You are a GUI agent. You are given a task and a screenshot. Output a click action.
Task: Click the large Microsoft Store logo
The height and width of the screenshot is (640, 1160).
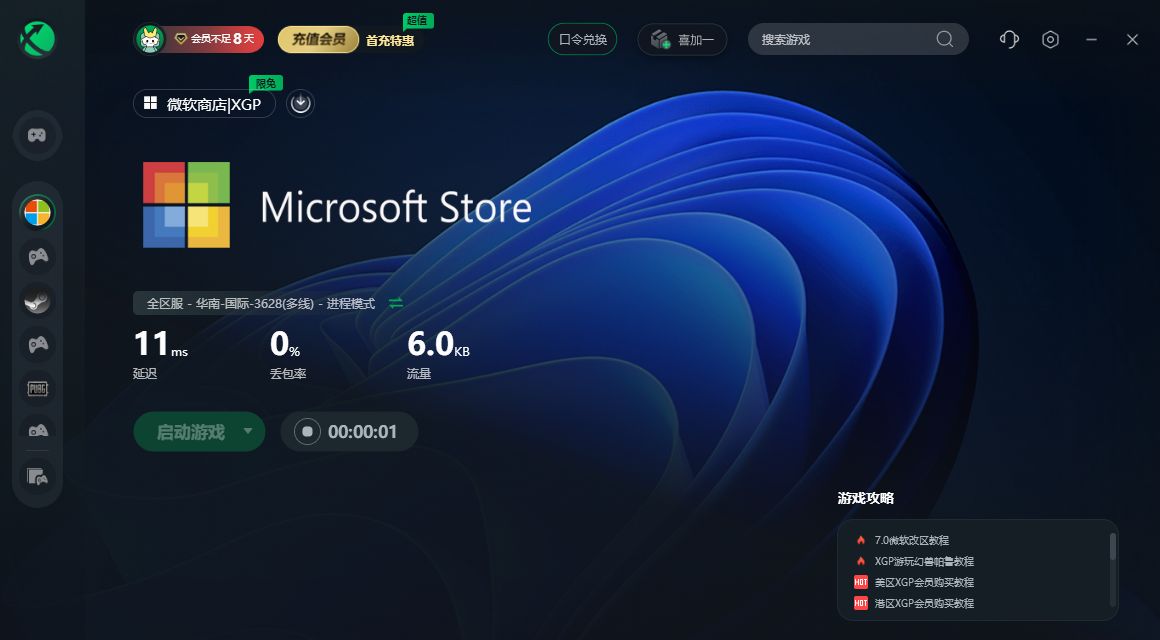click(x=186, y=205)
